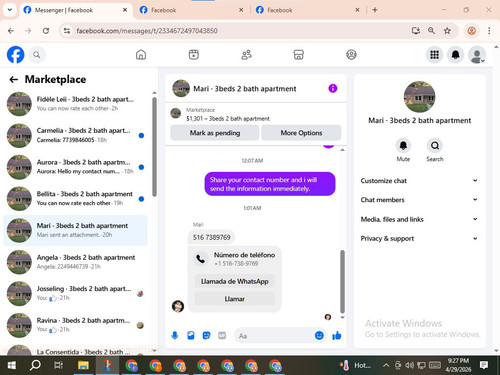Choose a sticker icon

point(207,335)
